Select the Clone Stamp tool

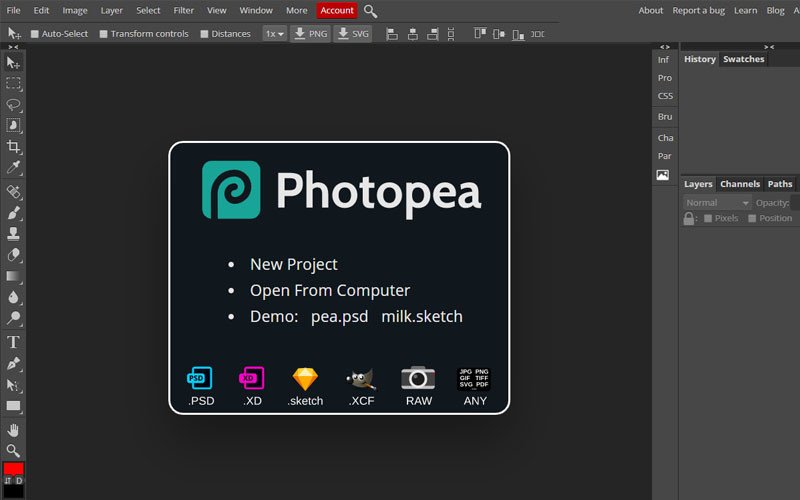[13, 234]
